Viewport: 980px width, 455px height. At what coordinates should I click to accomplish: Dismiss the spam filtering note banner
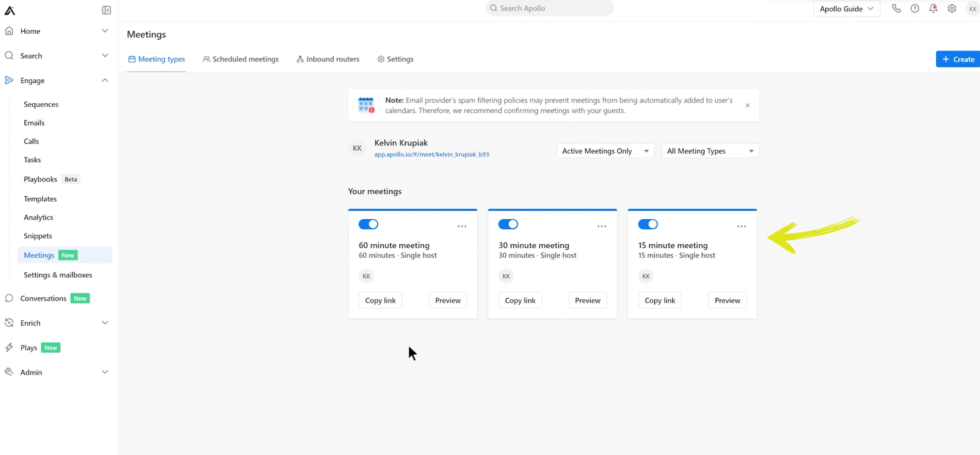[x=747, y=105]
